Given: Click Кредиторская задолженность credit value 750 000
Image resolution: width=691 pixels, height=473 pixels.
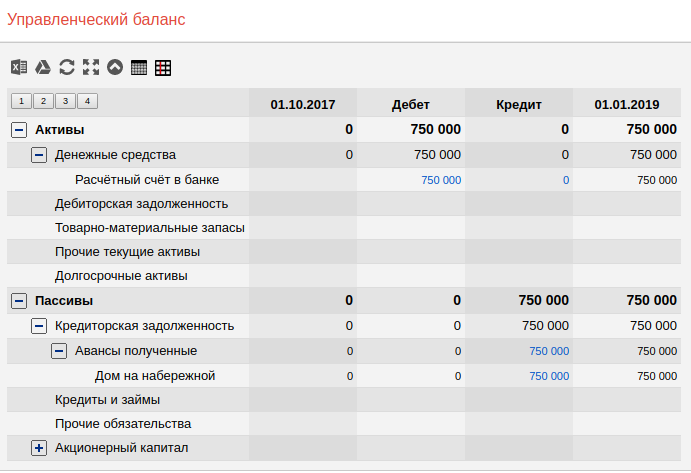Looking at the screenshot, I should 545,326.
